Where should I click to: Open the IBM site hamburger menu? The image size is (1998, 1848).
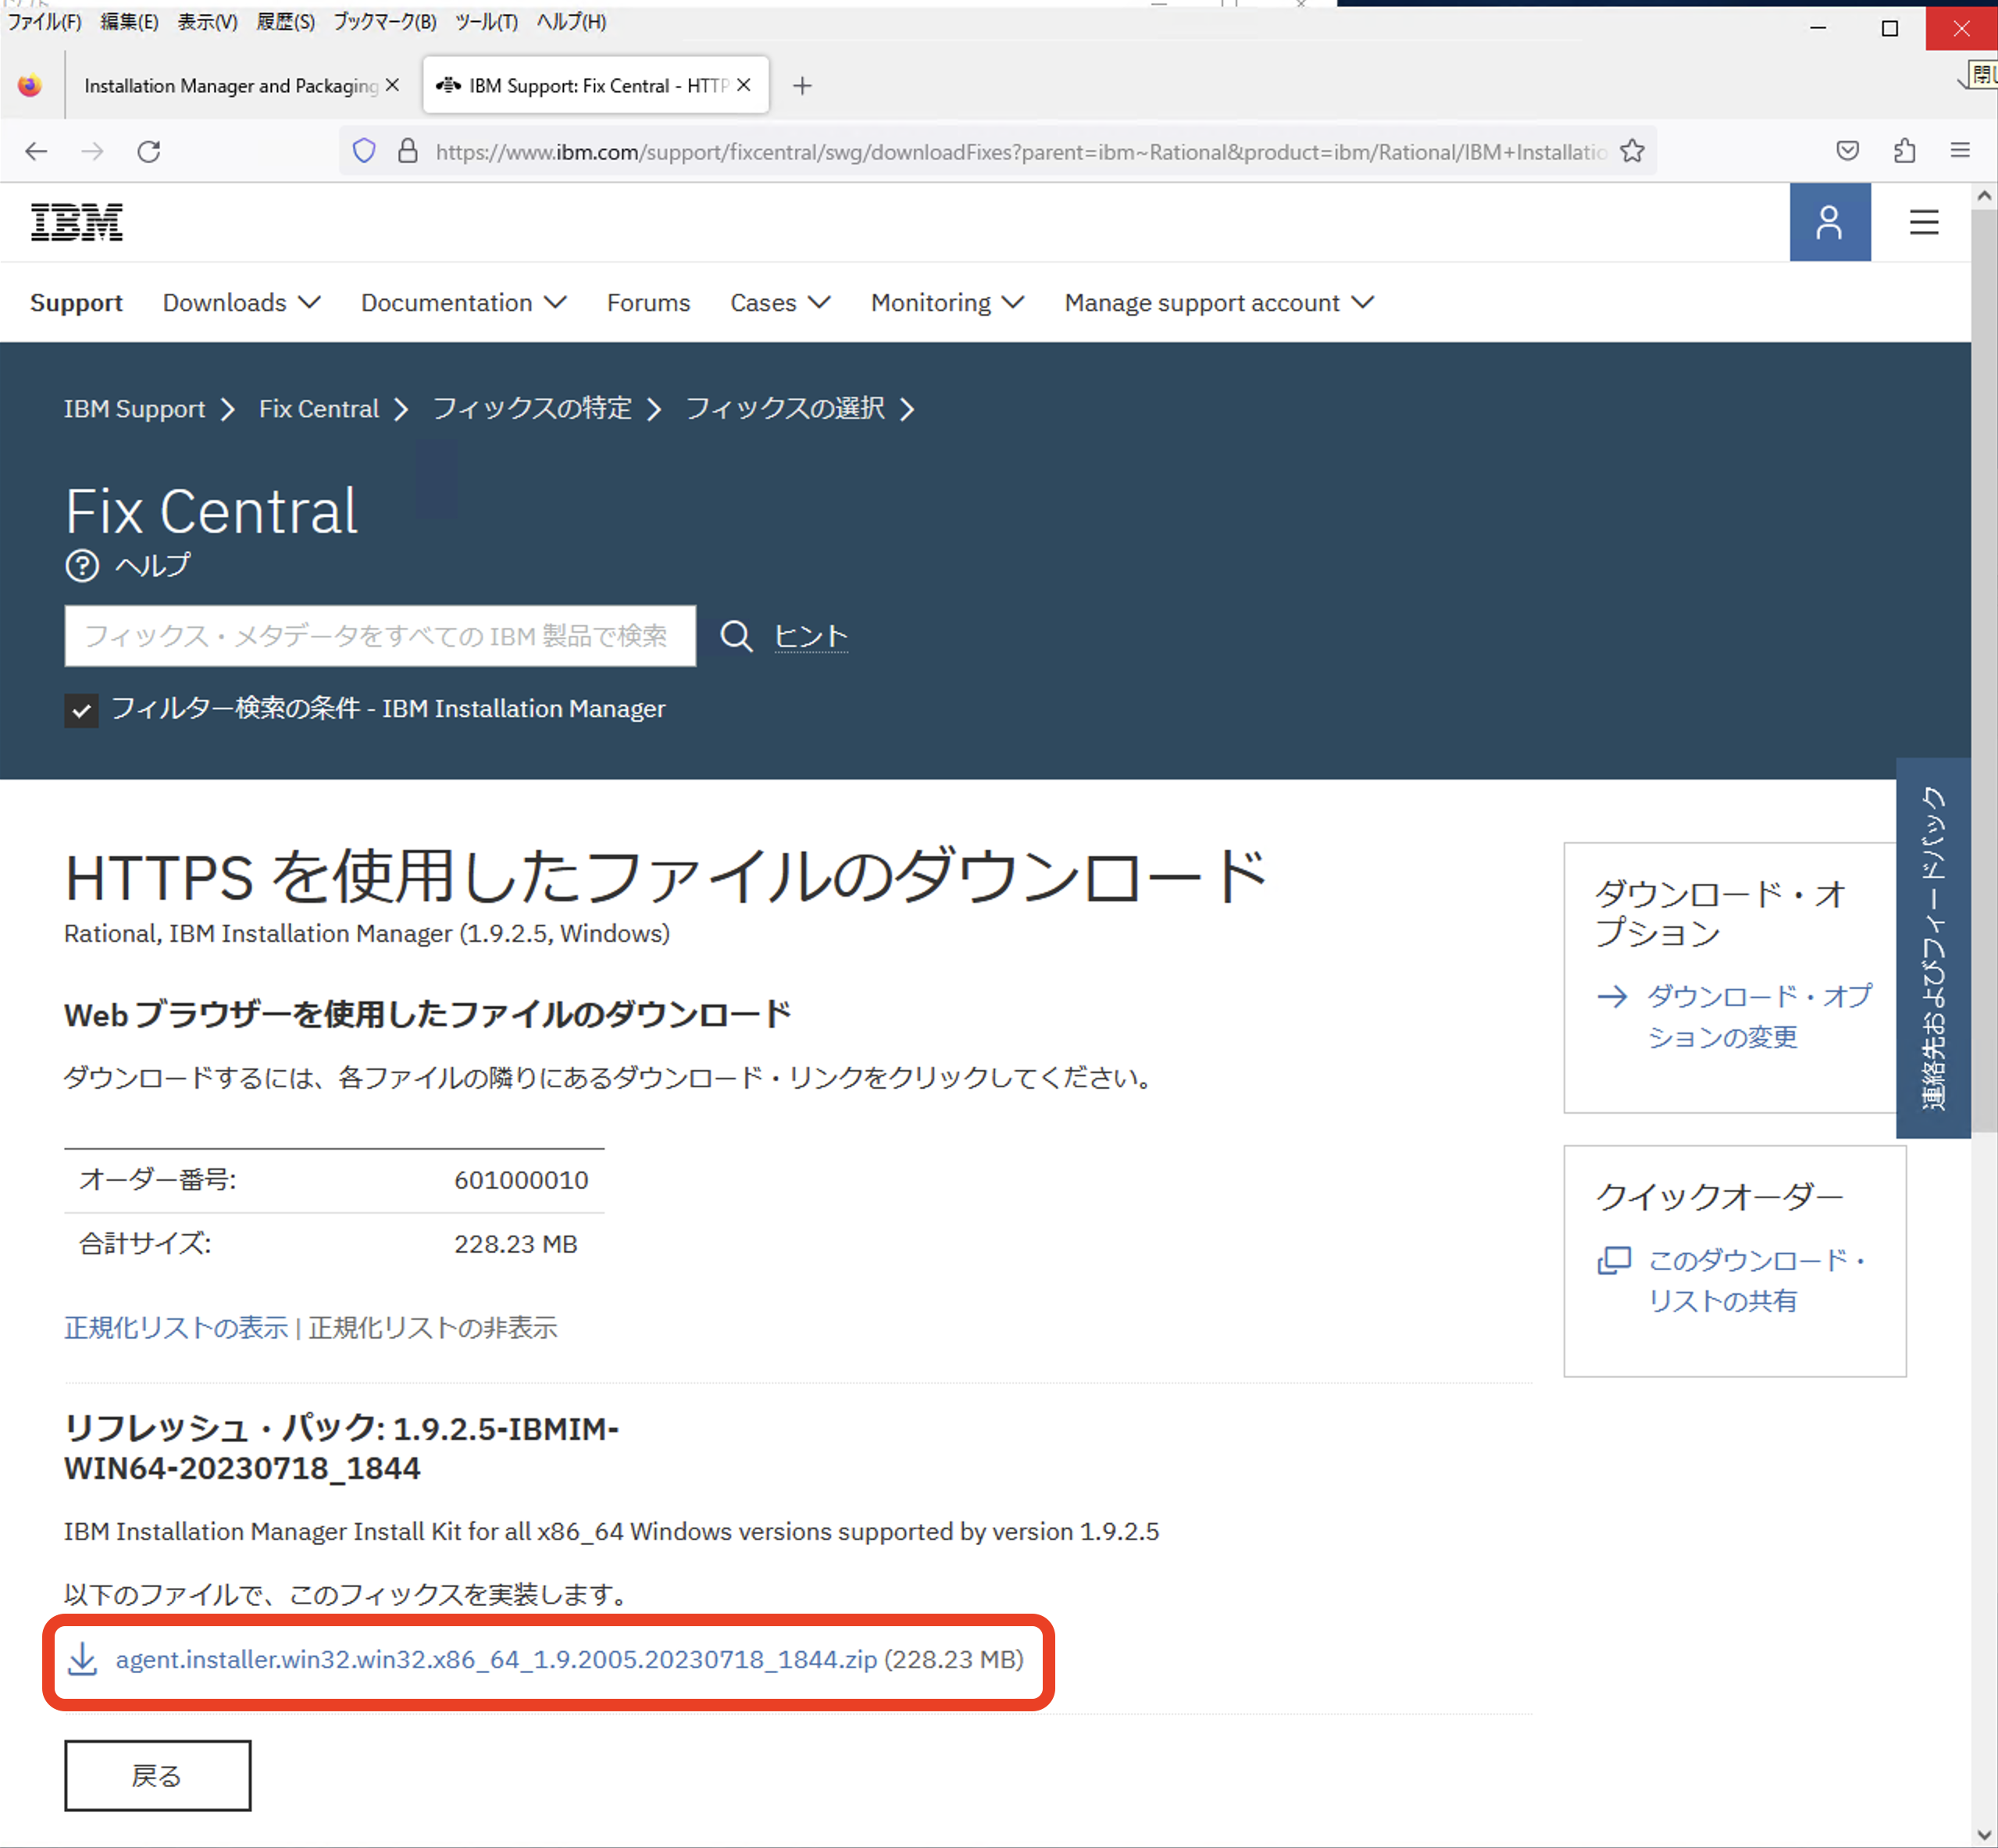(1923, 222)
